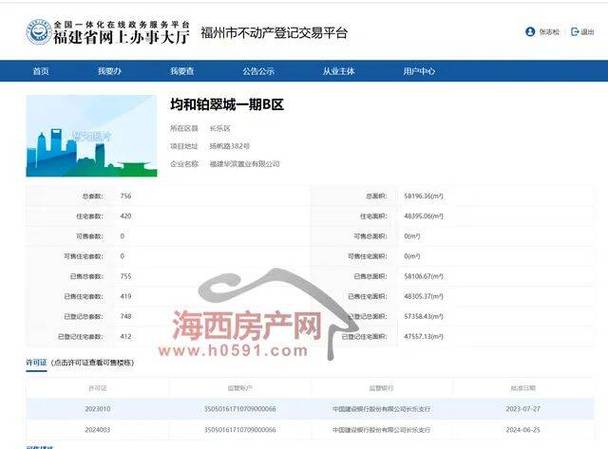608x449 pixels.
Task: Open the 我要办 navigation item
Action: pos(109,71)
